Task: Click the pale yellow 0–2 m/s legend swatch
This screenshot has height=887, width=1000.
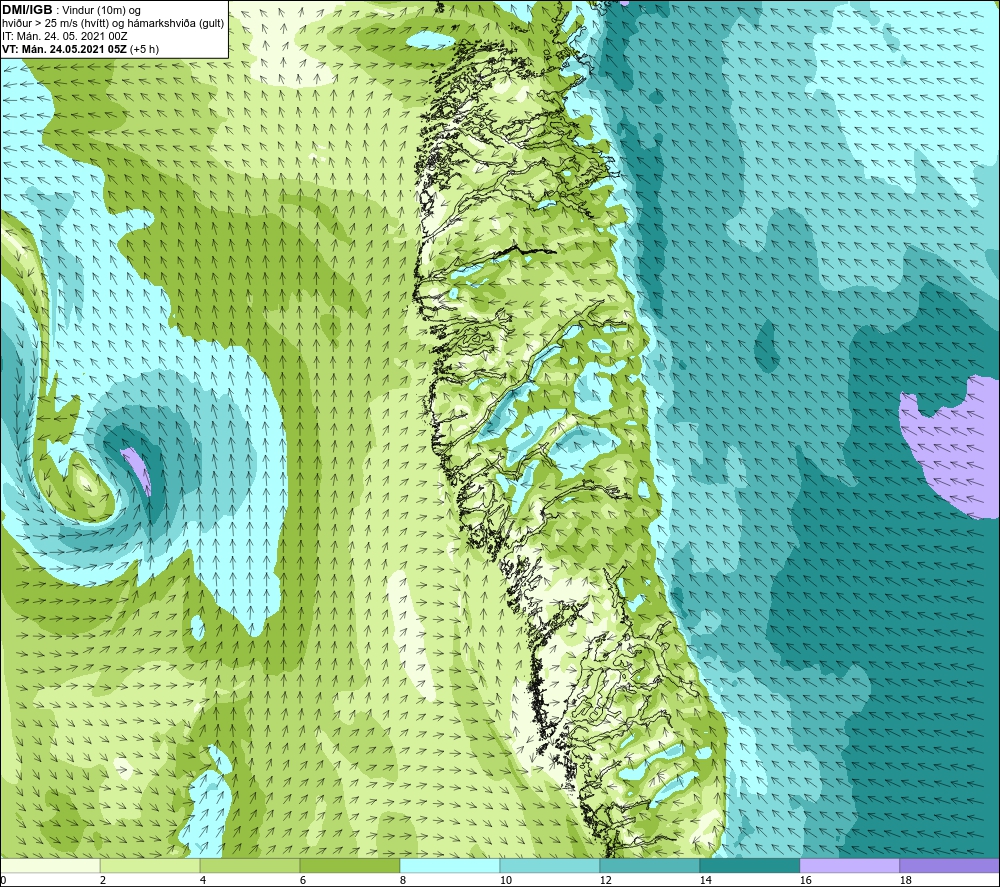Action: pos(50,865)
